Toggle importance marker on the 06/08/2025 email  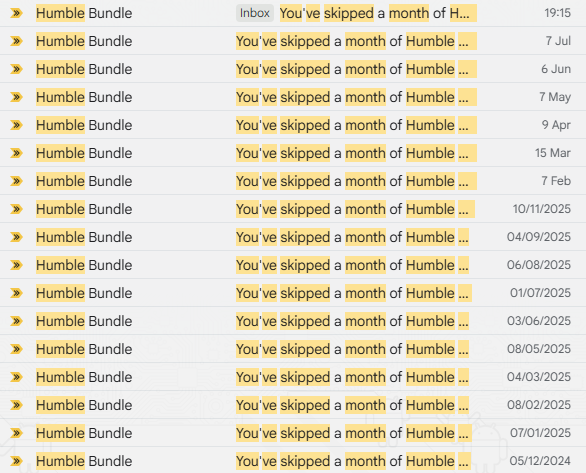16,265
